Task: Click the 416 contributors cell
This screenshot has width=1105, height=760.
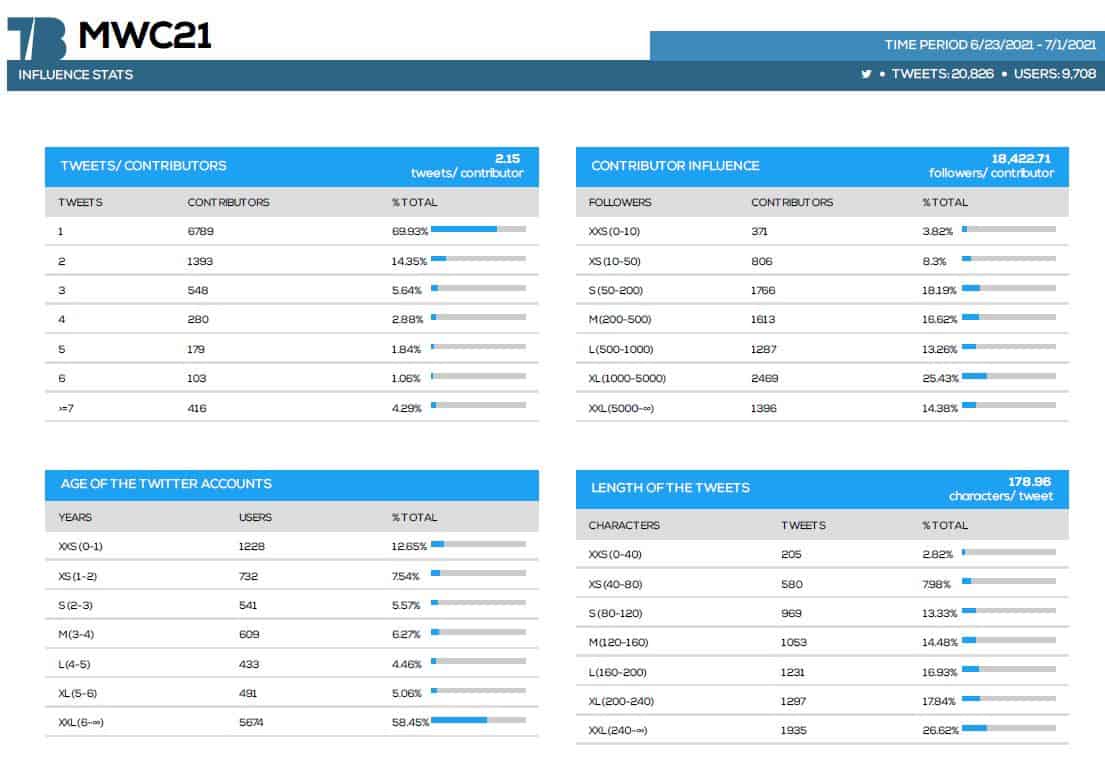Action: (x=197, y=408)
